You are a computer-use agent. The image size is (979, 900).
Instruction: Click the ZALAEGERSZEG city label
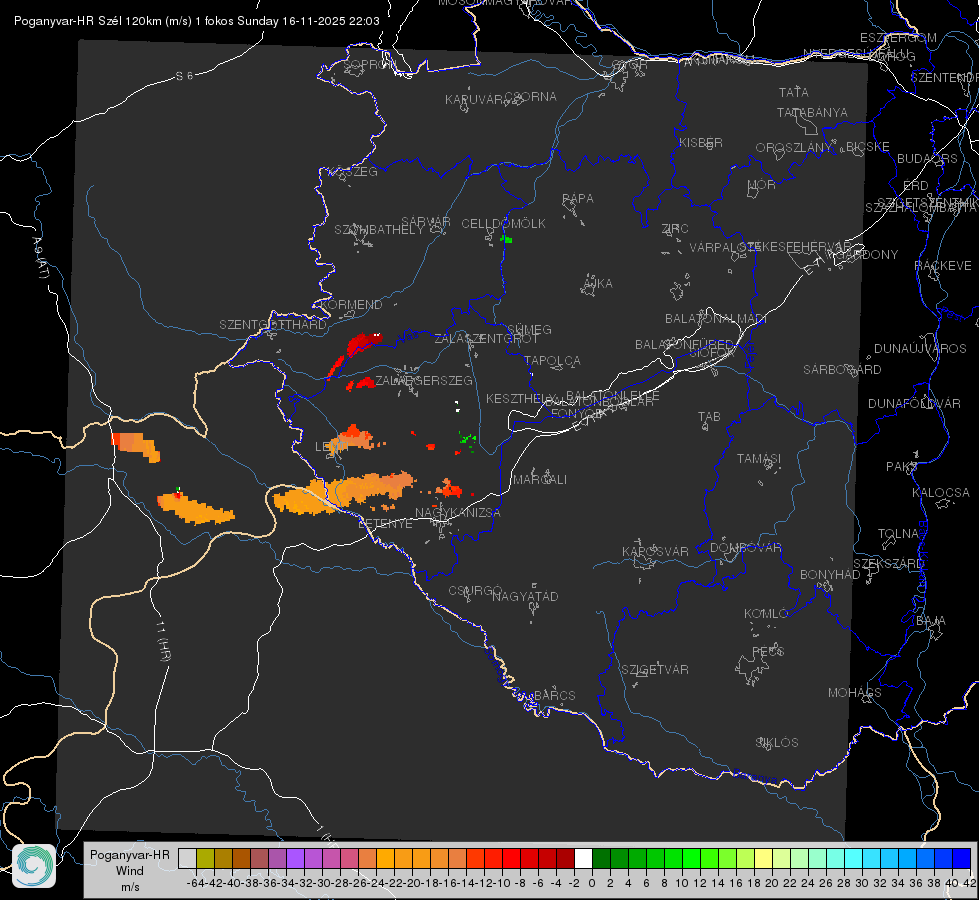coord(423,380)
